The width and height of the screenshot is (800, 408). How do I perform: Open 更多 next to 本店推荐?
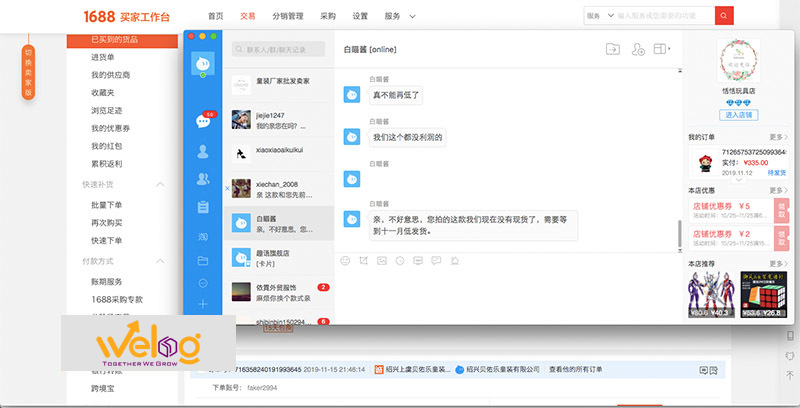(779, 264)
